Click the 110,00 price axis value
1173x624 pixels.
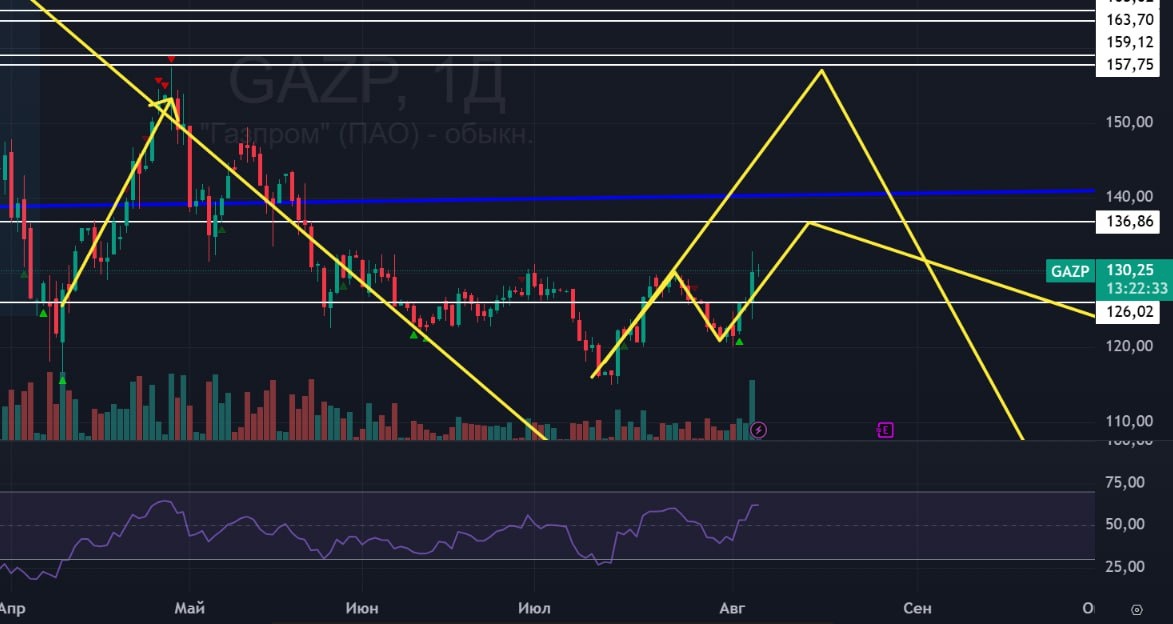(x=1129, y=421)
